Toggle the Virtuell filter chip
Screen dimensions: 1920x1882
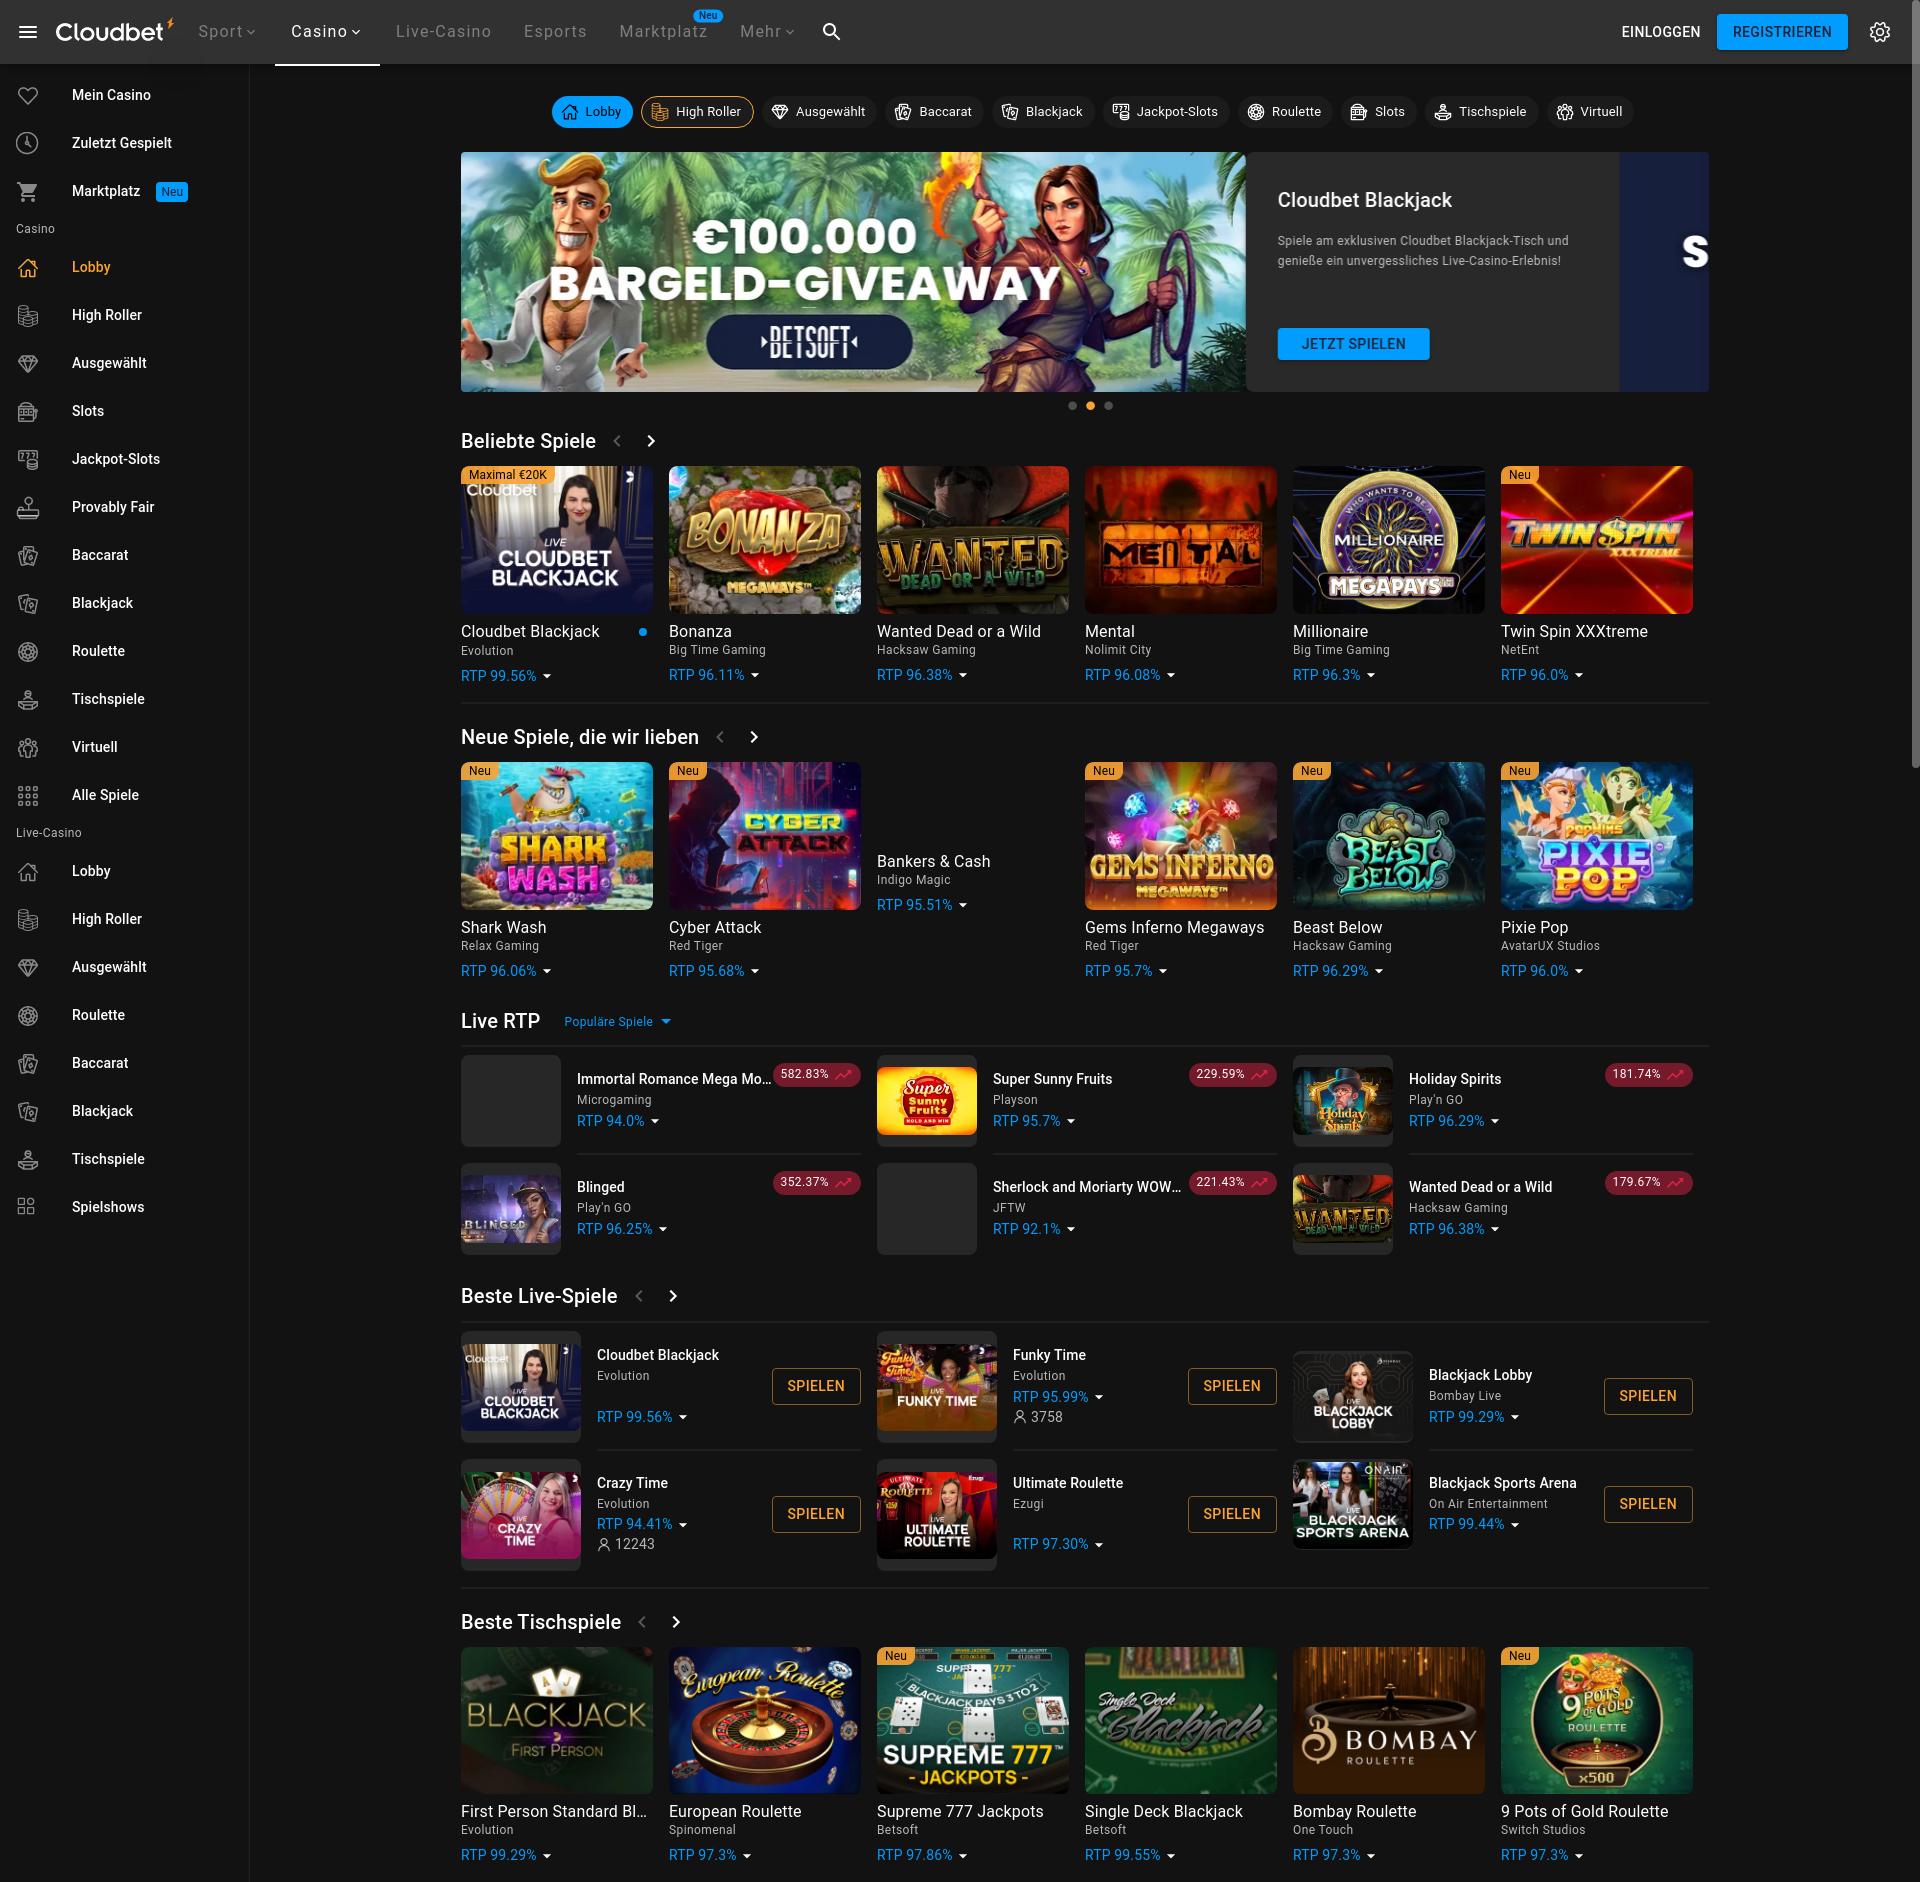[x=1590, y=111]
